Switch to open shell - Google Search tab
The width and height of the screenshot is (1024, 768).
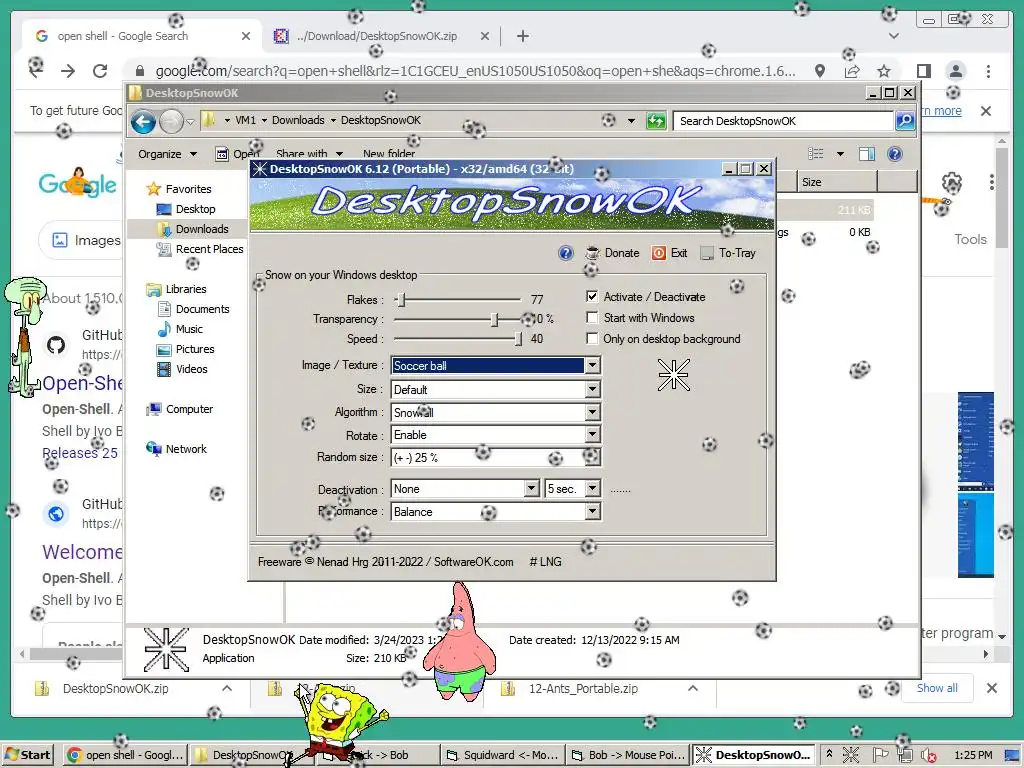pos(122,36)
